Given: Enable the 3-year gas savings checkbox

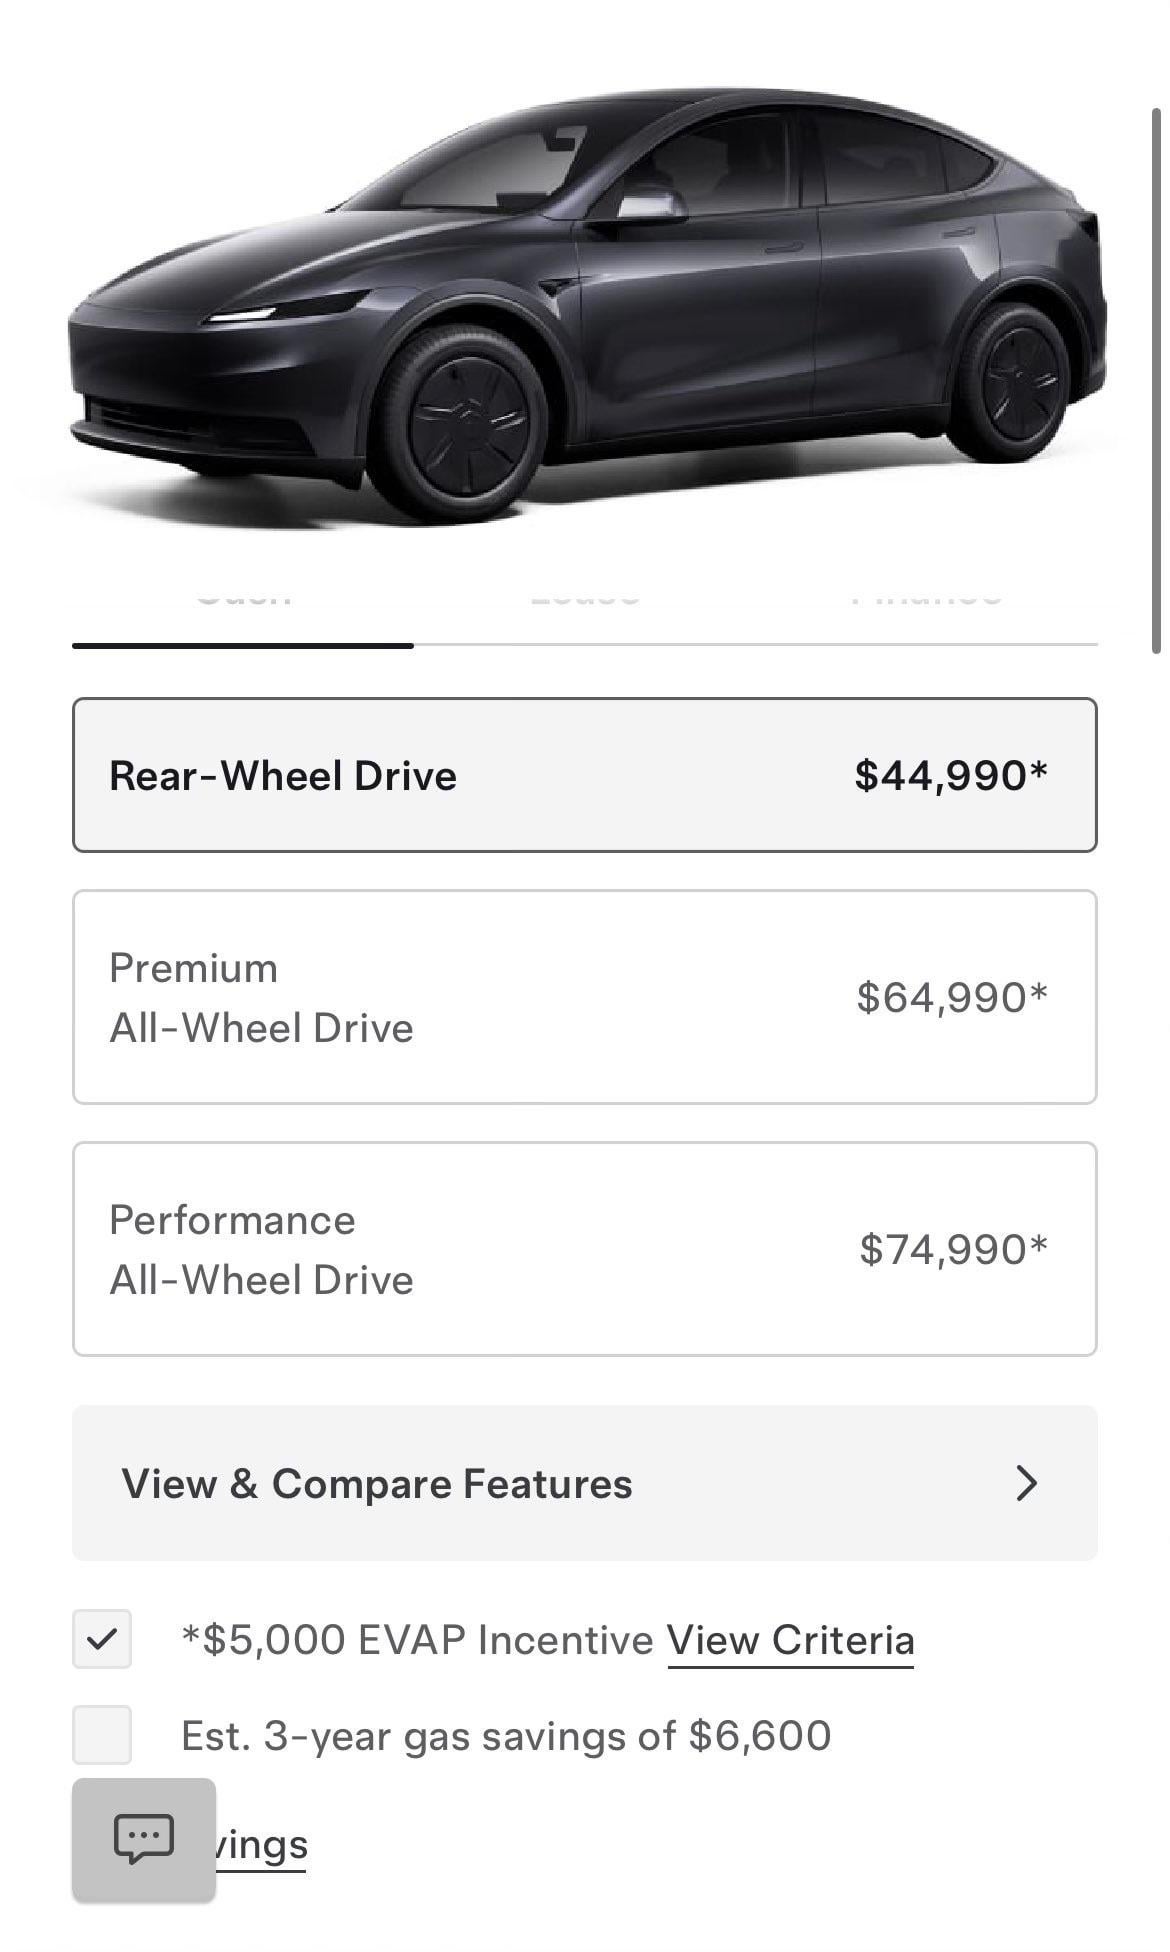Looking at the screenshot, I should (x=102, y=1735).
